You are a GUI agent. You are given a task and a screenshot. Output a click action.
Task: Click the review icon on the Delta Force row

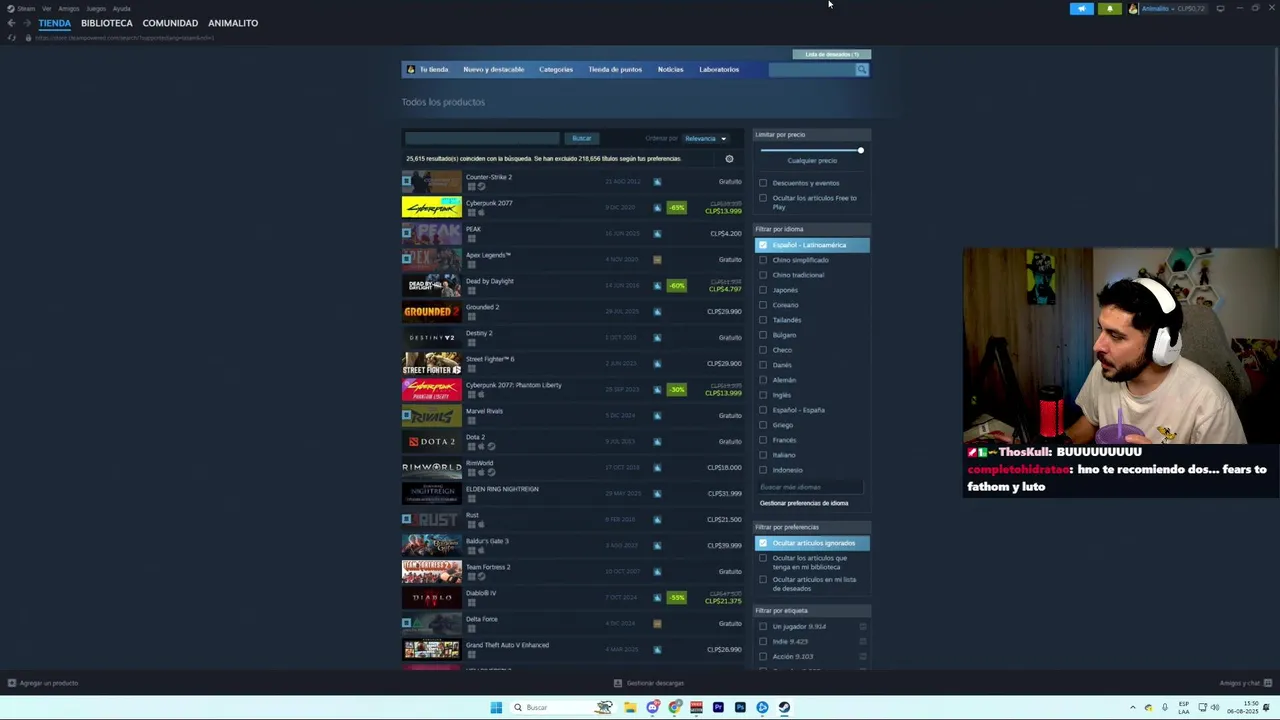657,624
